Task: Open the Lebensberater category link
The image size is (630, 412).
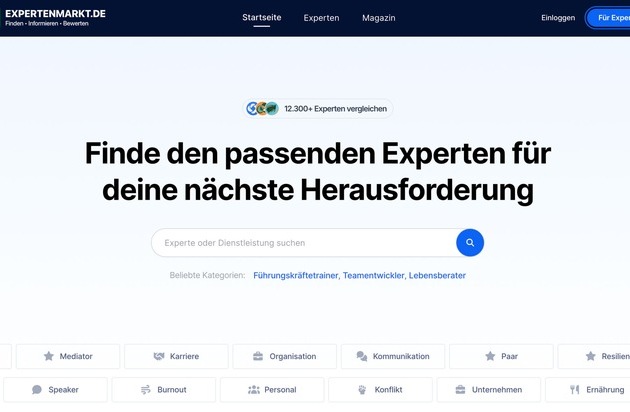Action: coord(437,275)
